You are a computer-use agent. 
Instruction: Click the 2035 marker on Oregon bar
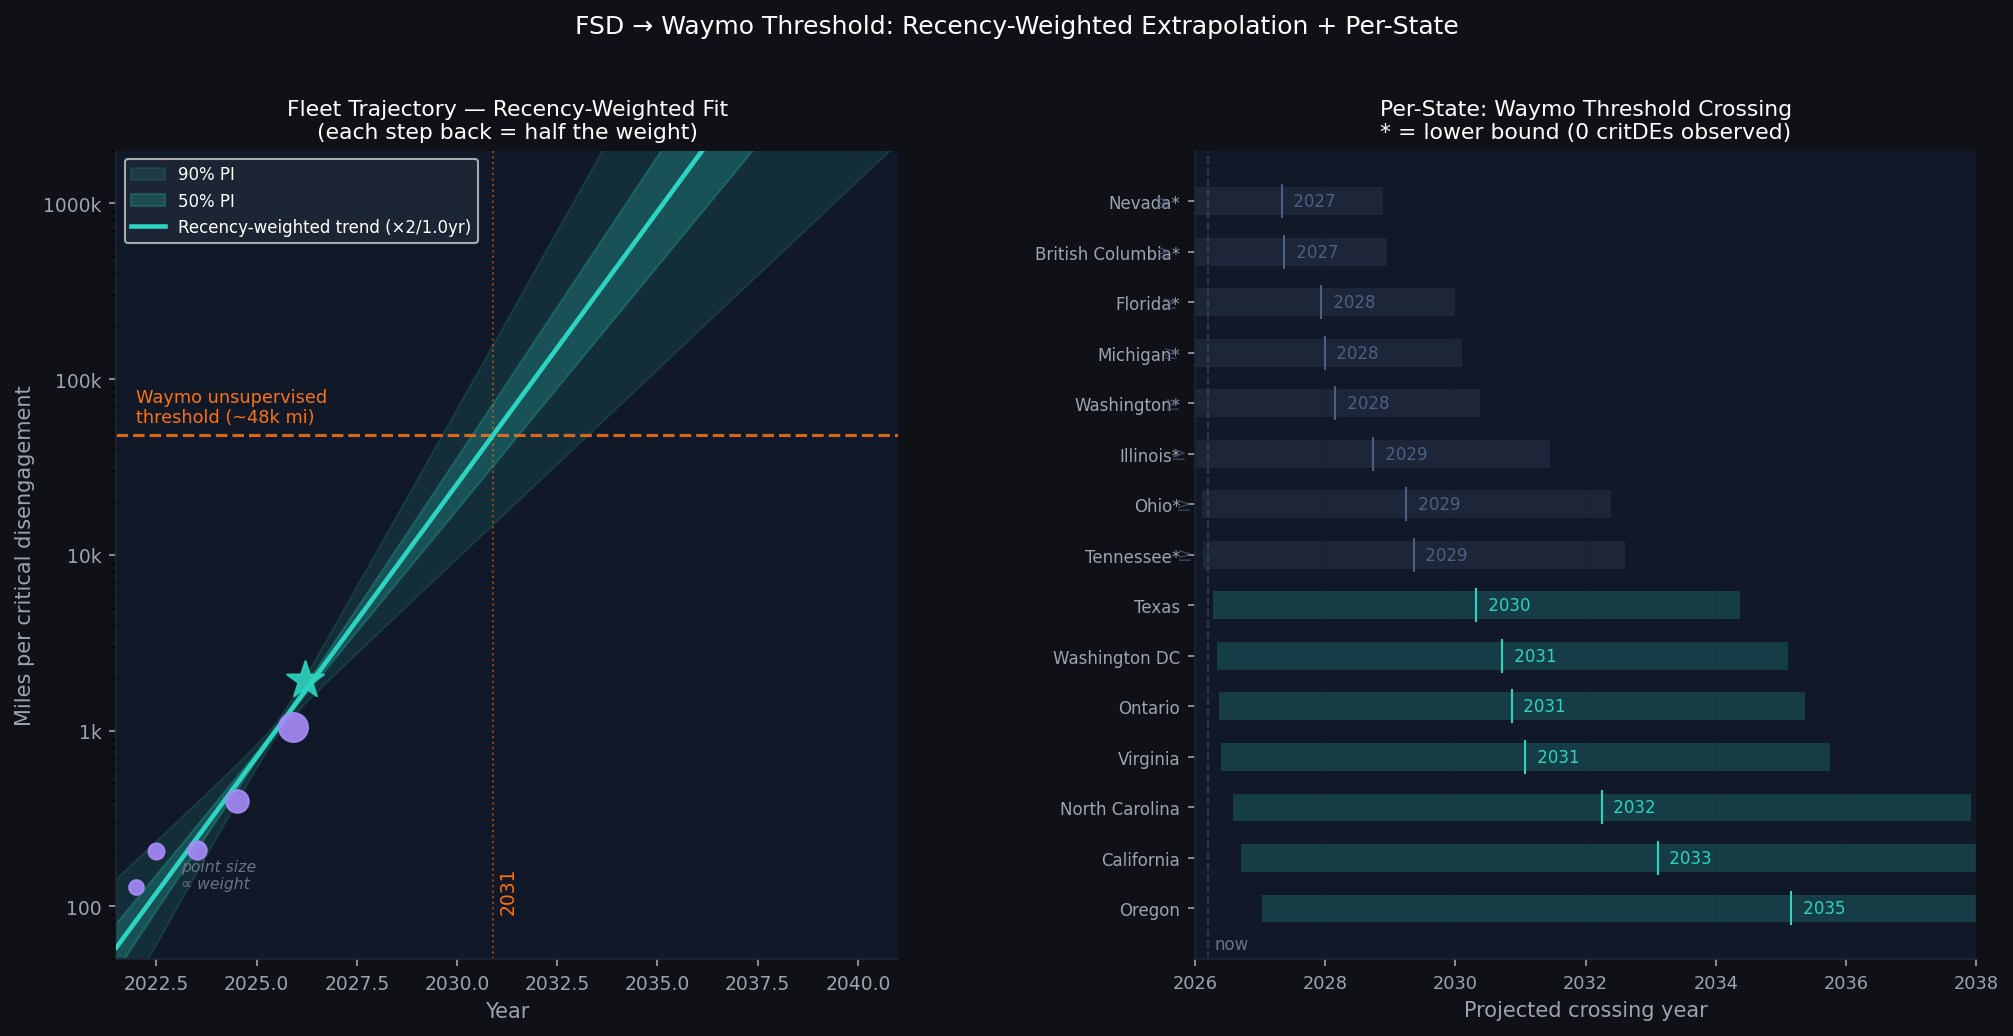tap(1791, 908)
